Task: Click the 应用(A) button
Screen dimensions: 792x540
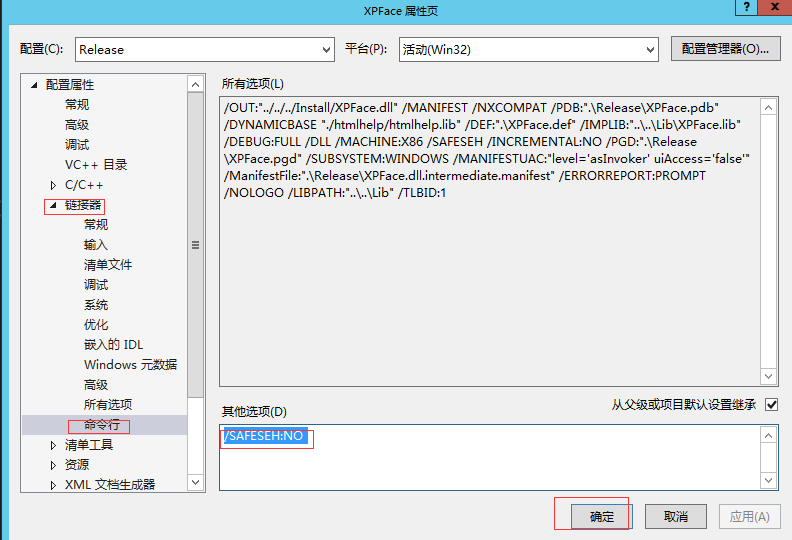Action: click(x=750, y=517)
